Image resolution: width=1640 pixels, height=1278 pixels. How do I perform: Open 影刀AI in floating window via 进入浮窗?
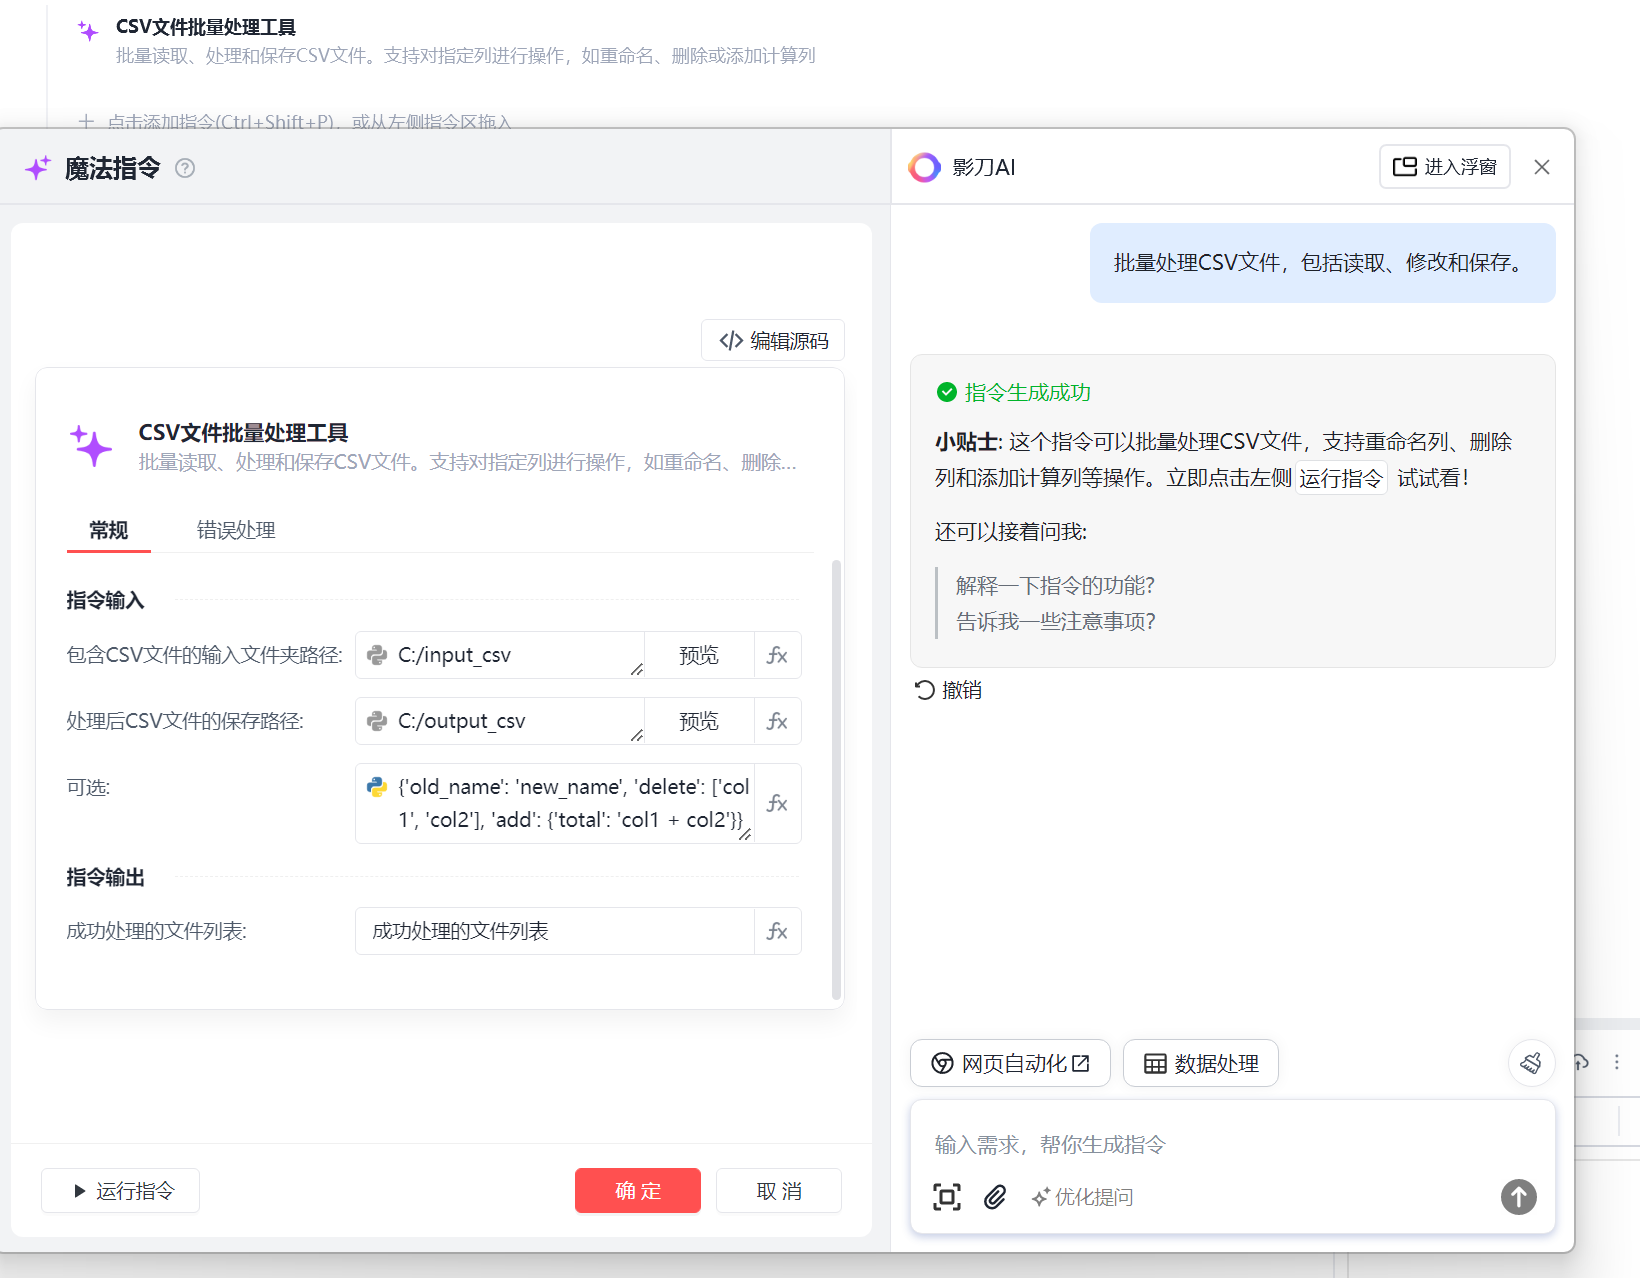pyautogui.click(x=1444, y=167)
